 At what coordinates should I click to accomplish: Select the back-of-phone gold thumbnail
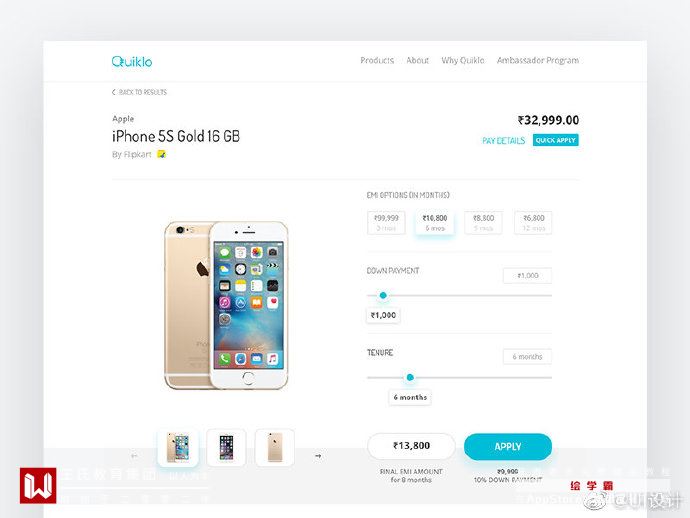(x=275, y=447)
